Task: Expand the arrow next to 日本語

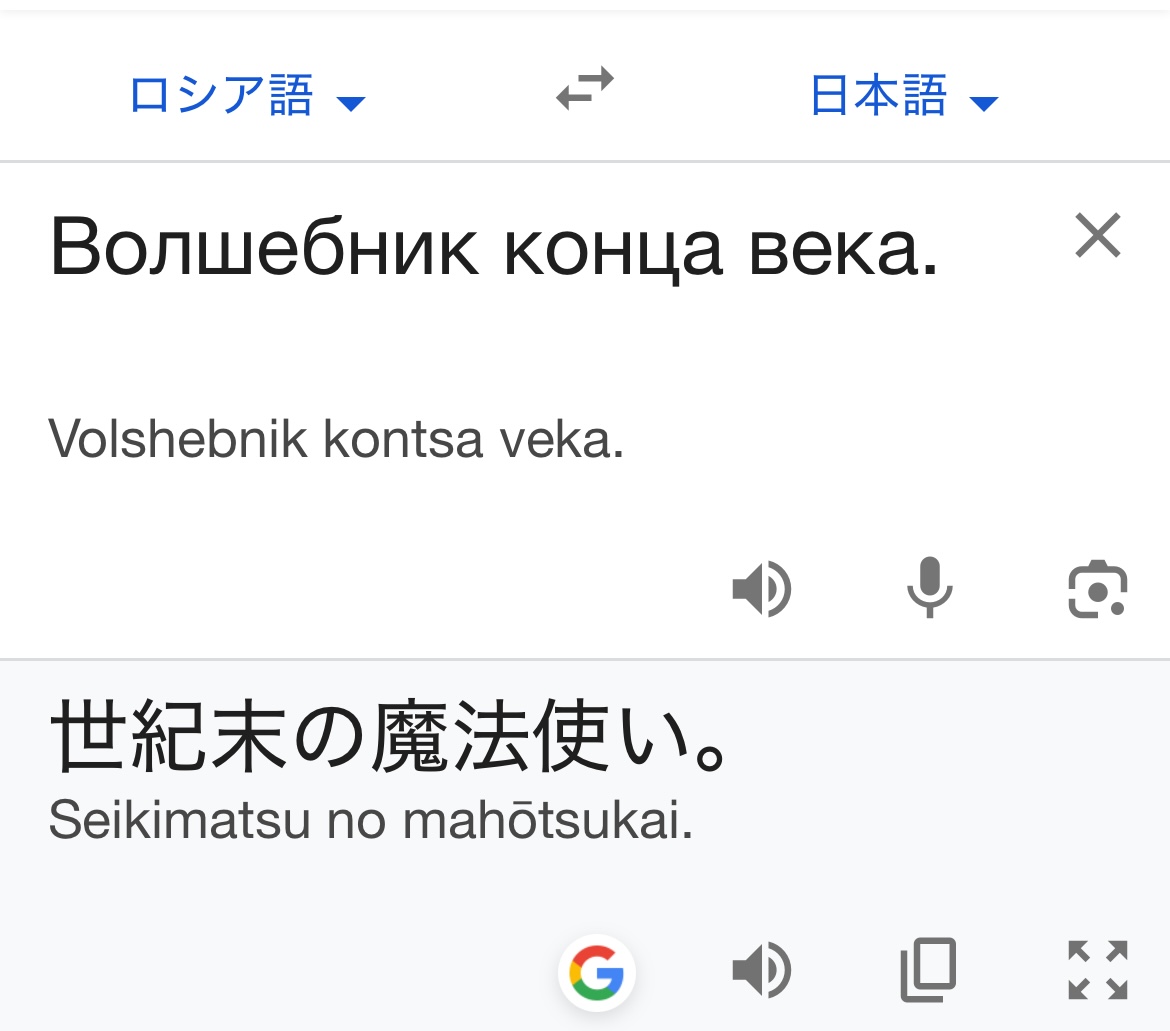Action: point(984,103)
